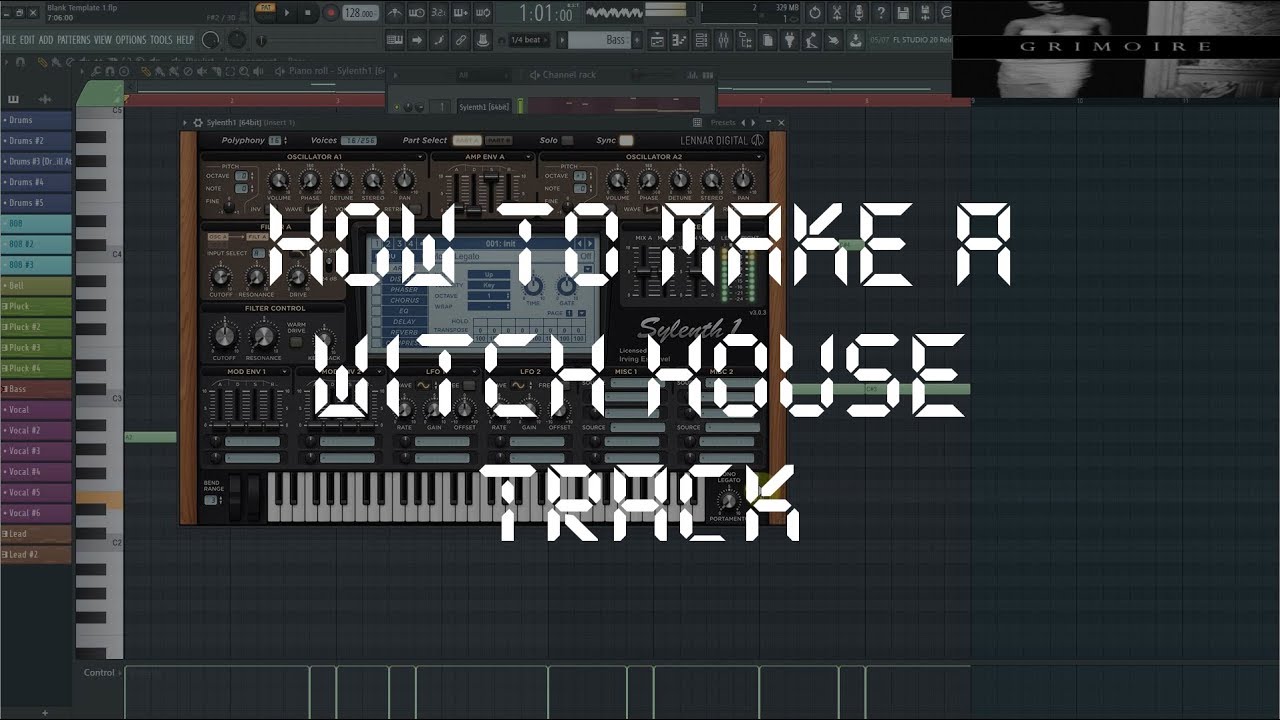Click the microphone one-click recording icon
Image resolution: width=1280 pixels, height=720 pixels.
[x=858, y=12]
